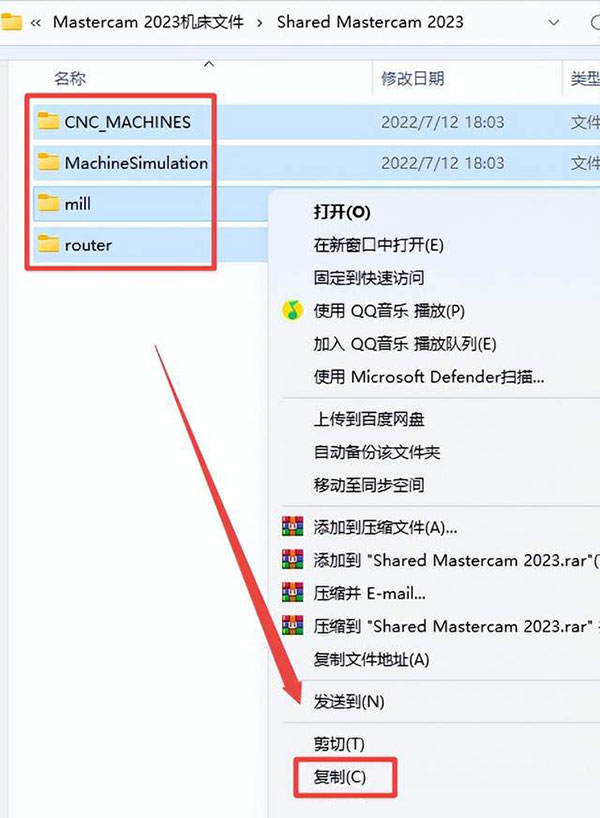The width and height of the screenshot is (600, 818).
Task: Choose 复制(C) from the context menu
Action: pyautogui.click(x=340, y=777)
